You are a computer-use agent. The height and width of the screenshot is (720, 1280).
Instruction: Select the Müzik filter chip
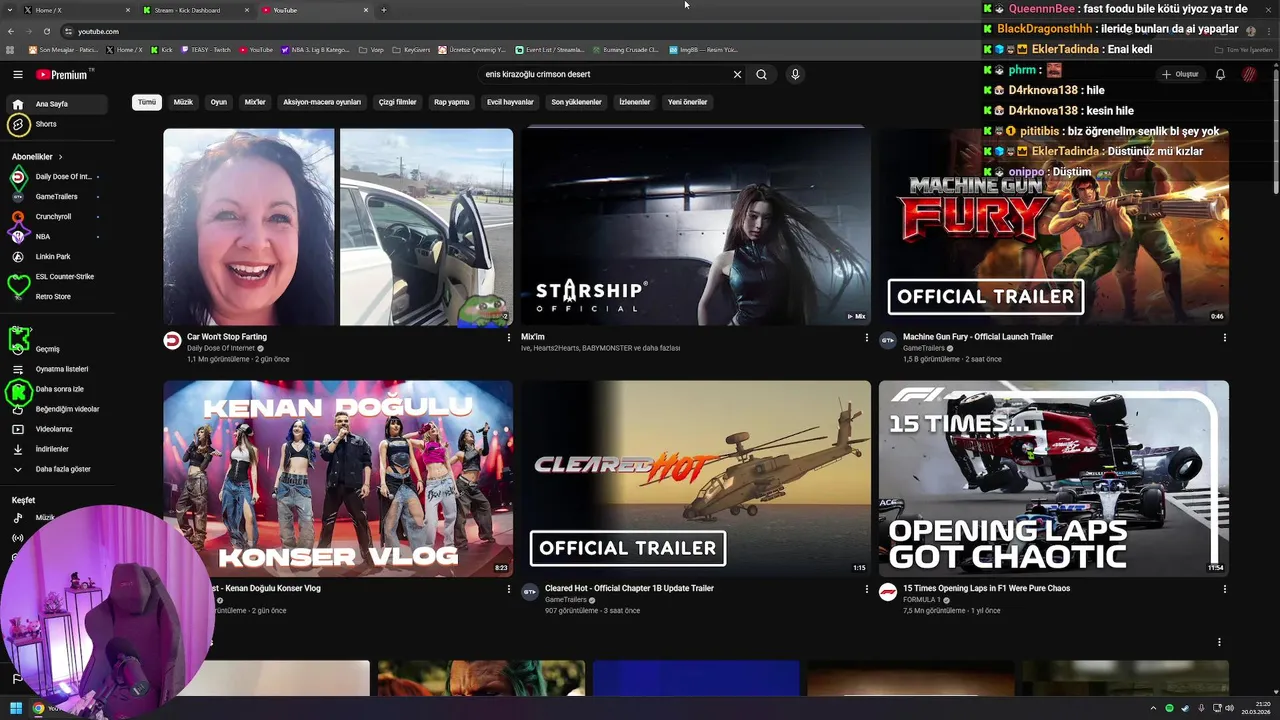click(x=183, y=102)
